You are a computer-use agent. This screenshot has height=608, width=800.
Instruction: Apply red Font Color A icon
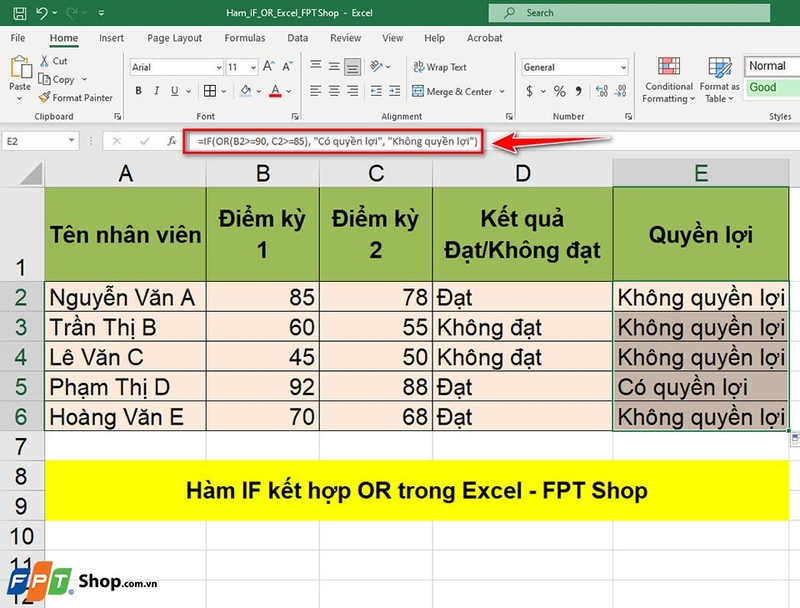tap(276, 91)
